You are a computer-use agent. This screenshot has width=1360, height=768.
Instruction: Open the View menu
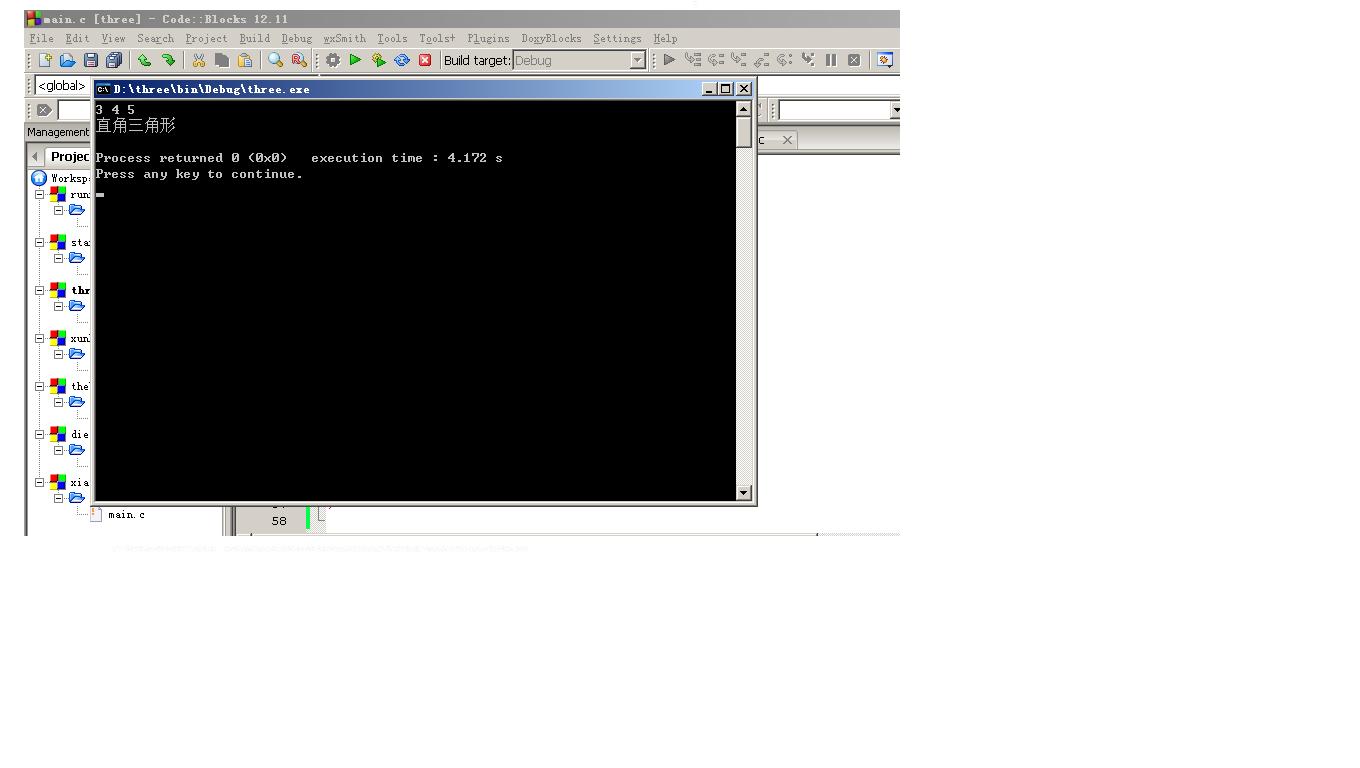(x=113, y=39)
